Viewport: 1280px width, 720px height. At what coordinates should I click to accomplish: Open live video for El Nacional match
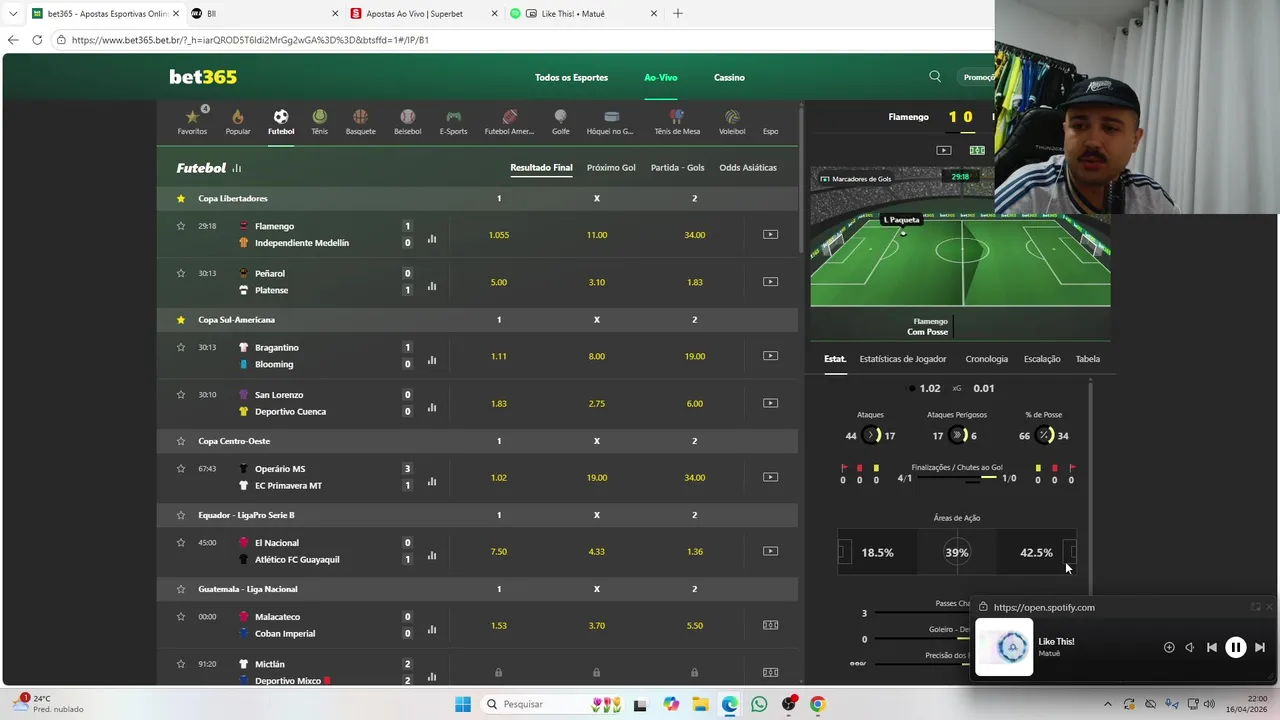770,551
